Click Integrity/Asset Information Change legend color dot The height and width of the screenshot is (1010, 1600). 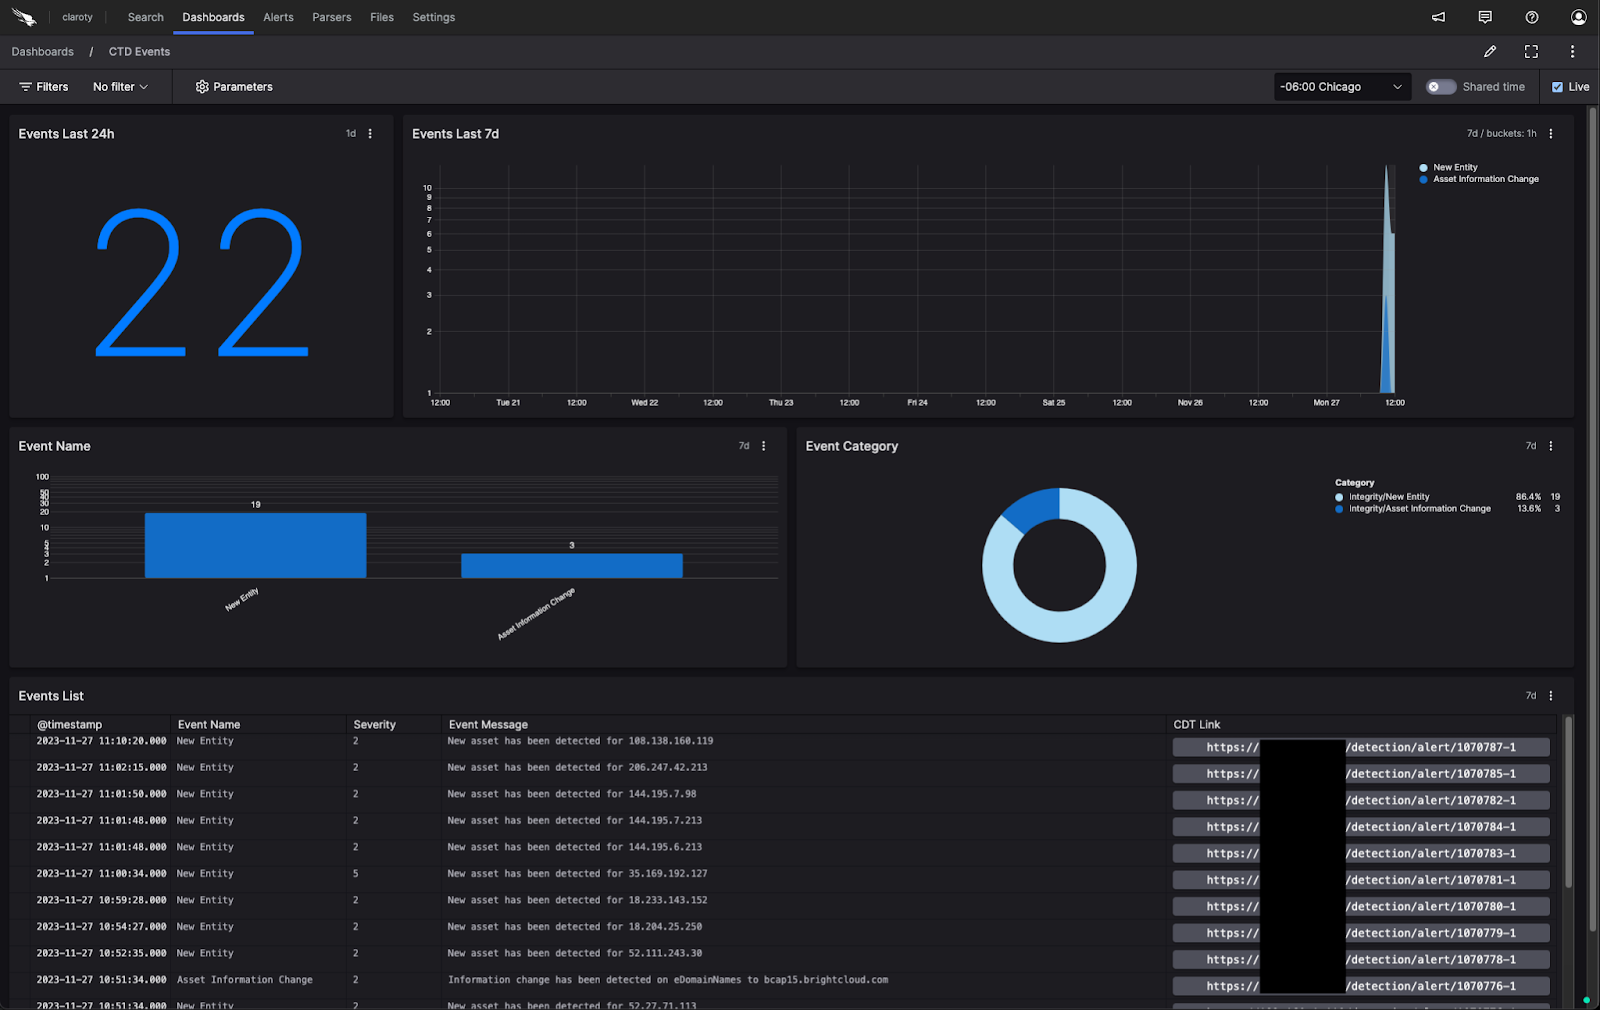(x=1339, y=509)
